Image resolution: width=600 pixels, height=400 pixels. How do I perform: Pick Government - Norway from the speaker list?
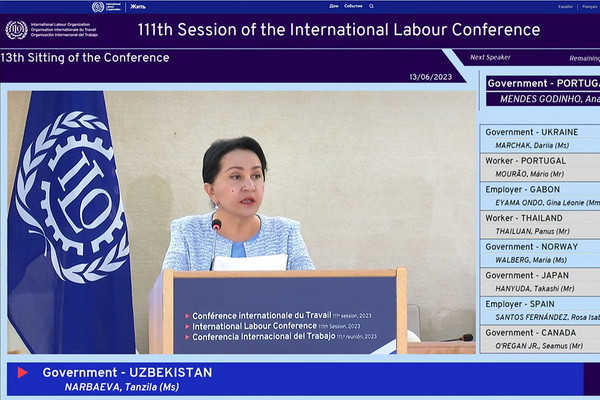coord(542,253)
